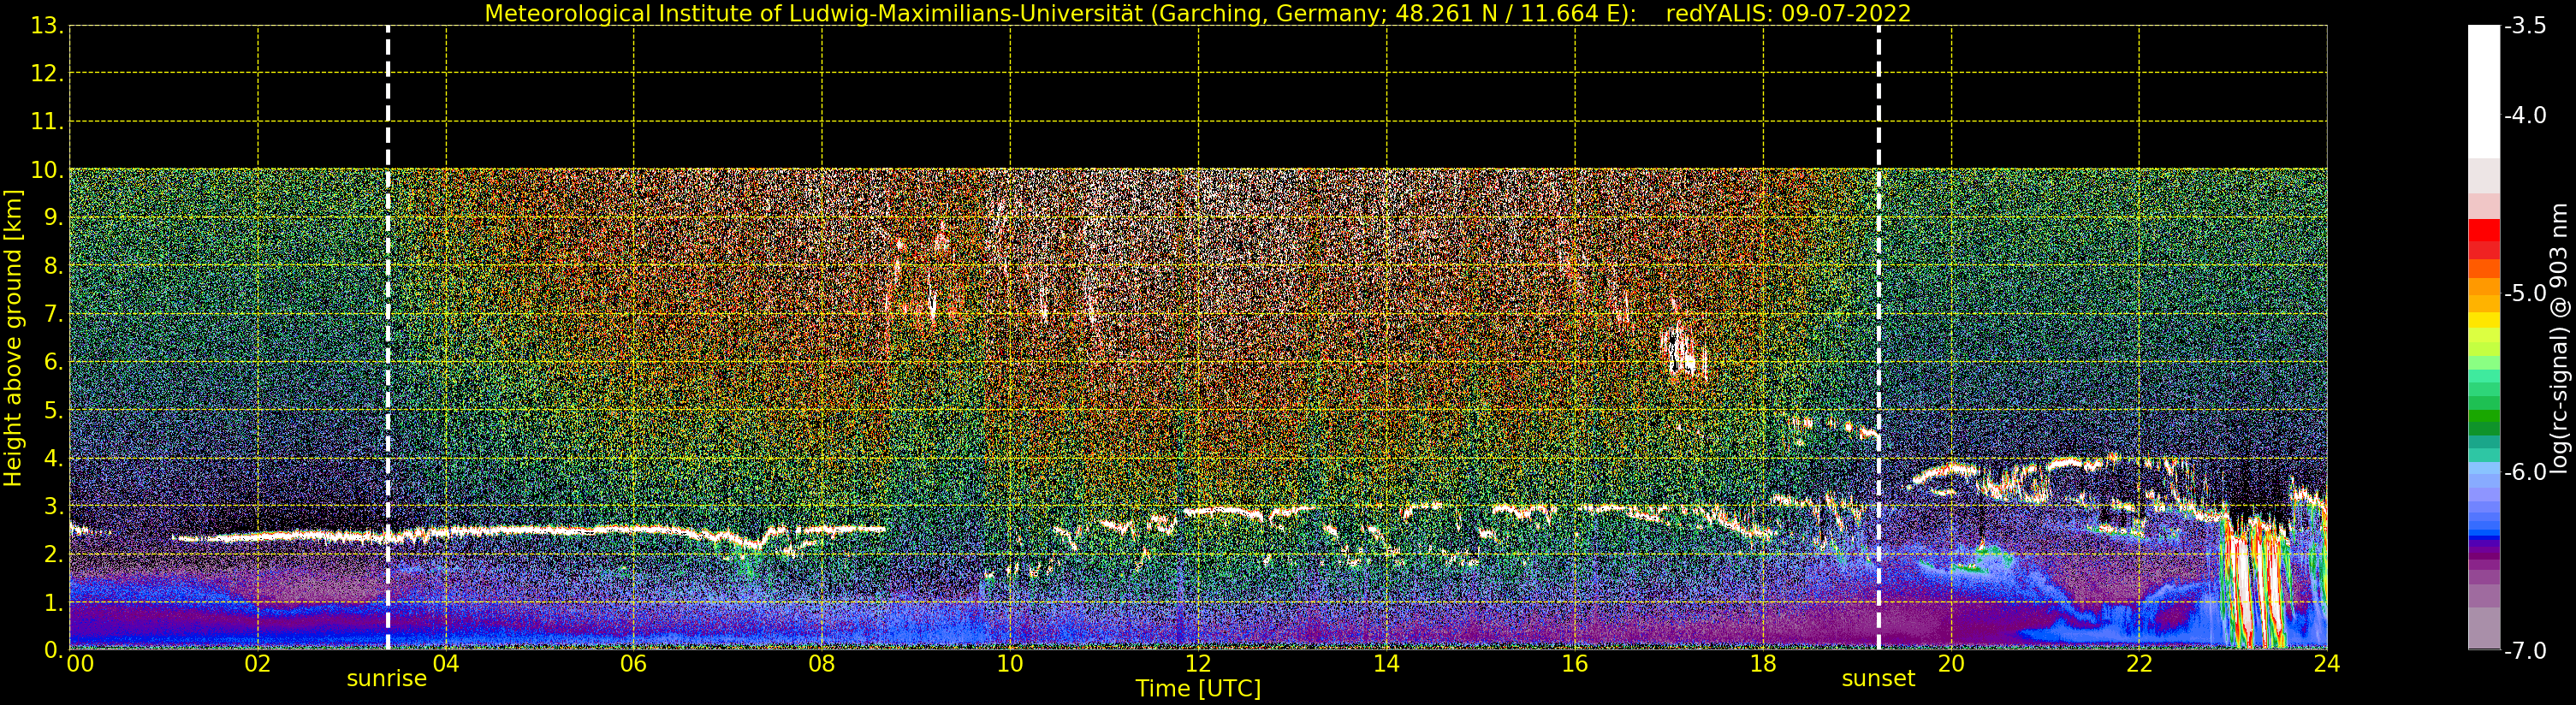
Task: Click the height axis tick '7.'
Action: click(54, 314)
